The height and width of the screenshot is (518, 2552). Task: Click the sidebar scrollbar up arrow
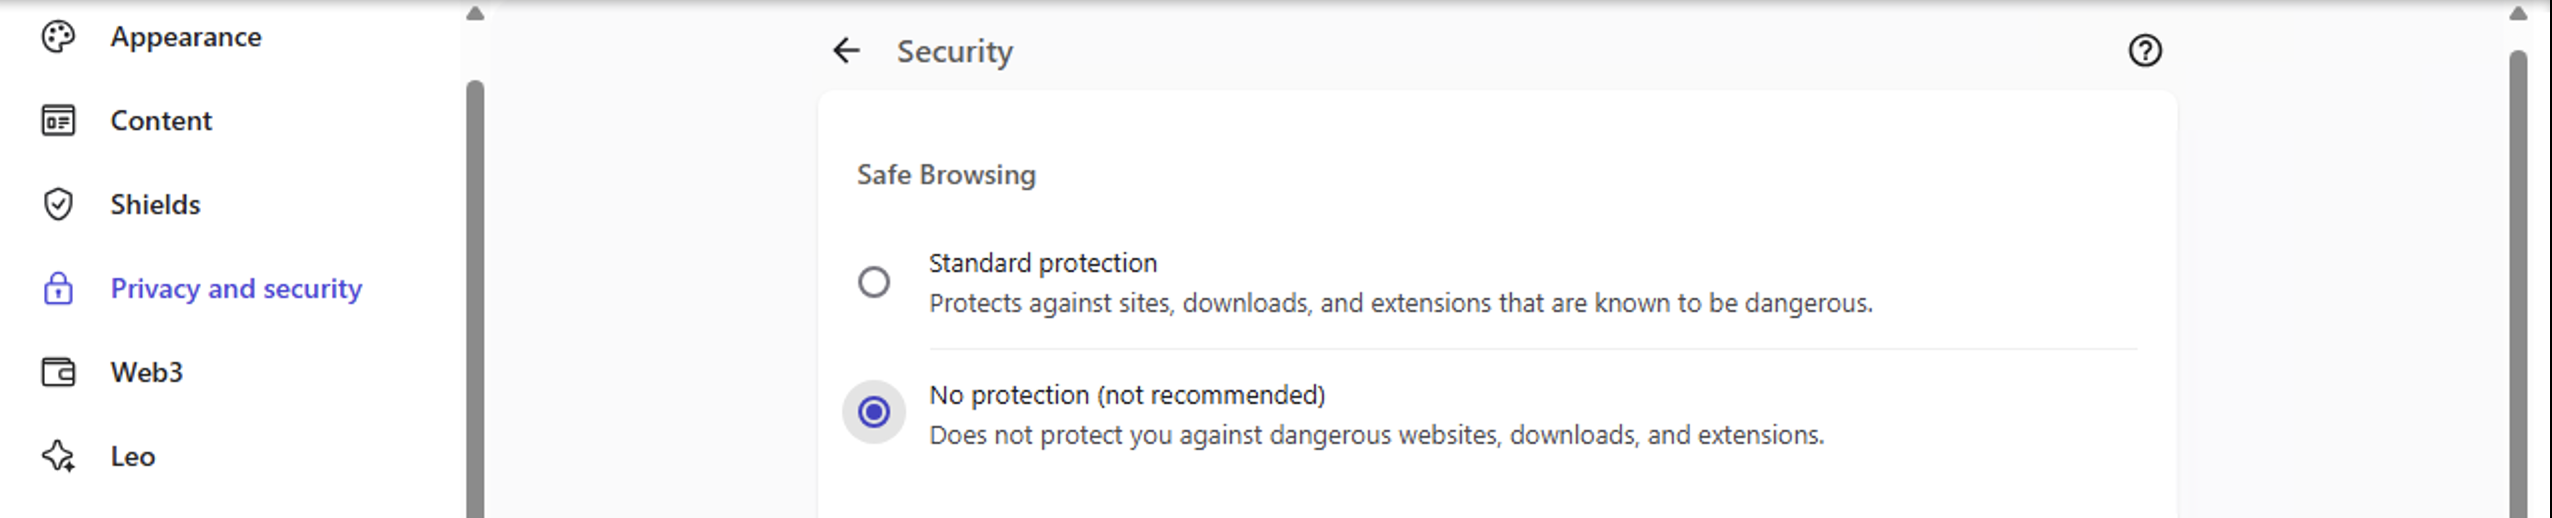tap(476, 14)
